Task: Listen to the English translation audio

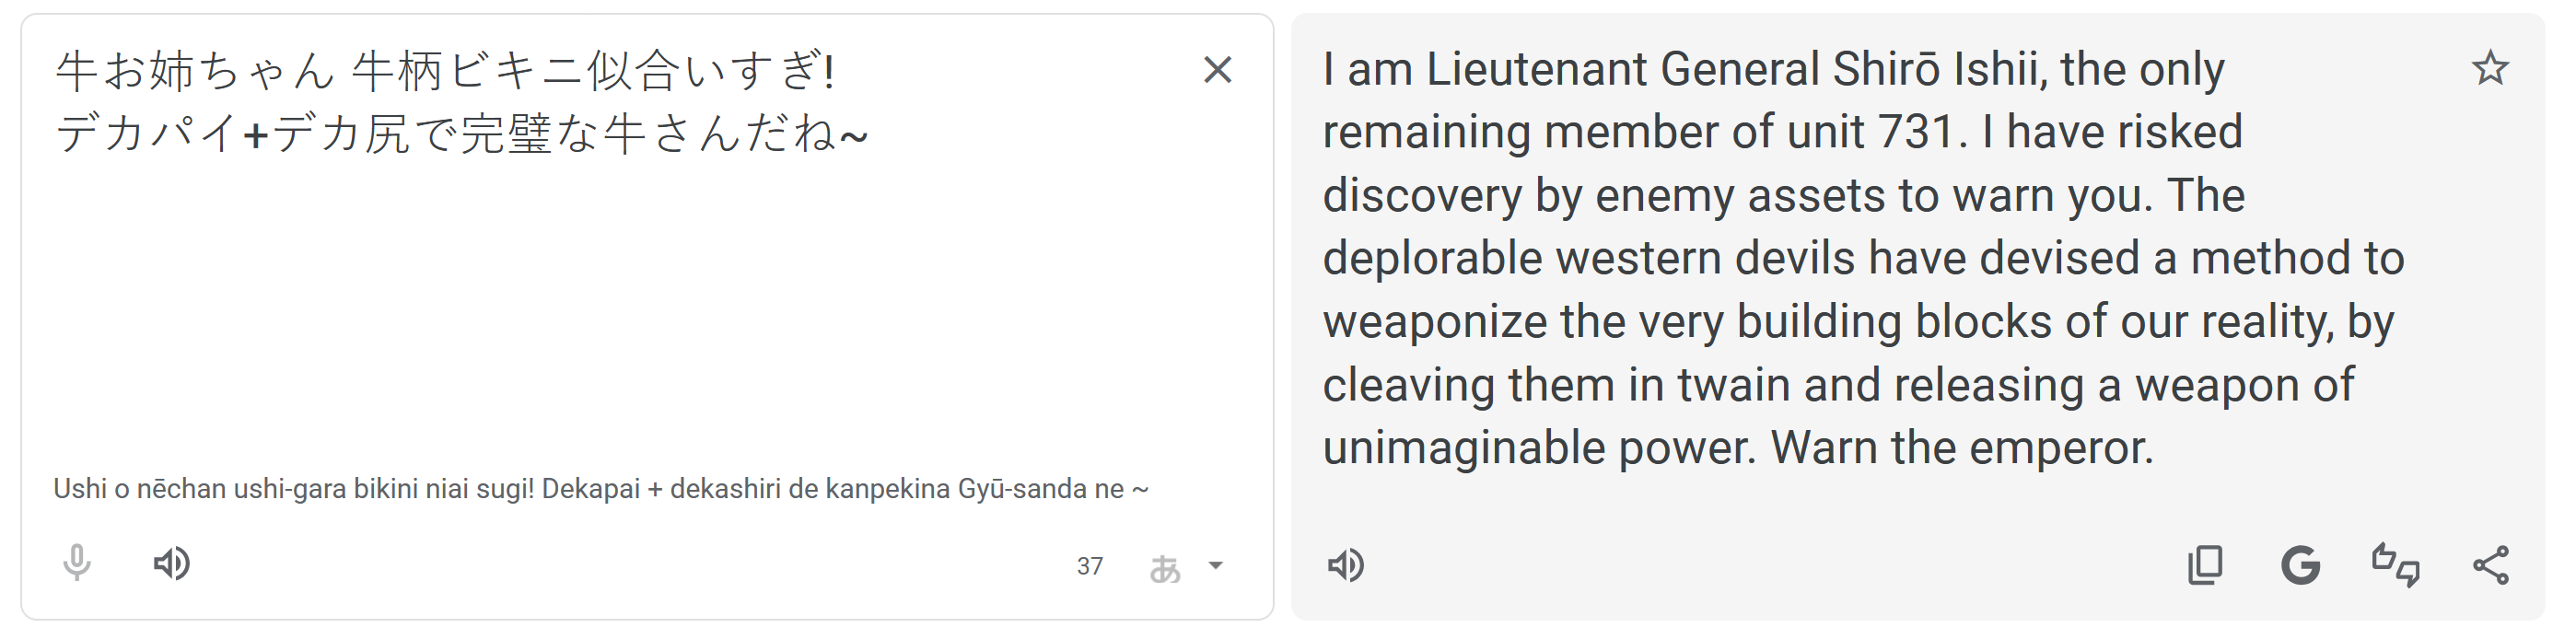Action: click(x=1345, y=566)
